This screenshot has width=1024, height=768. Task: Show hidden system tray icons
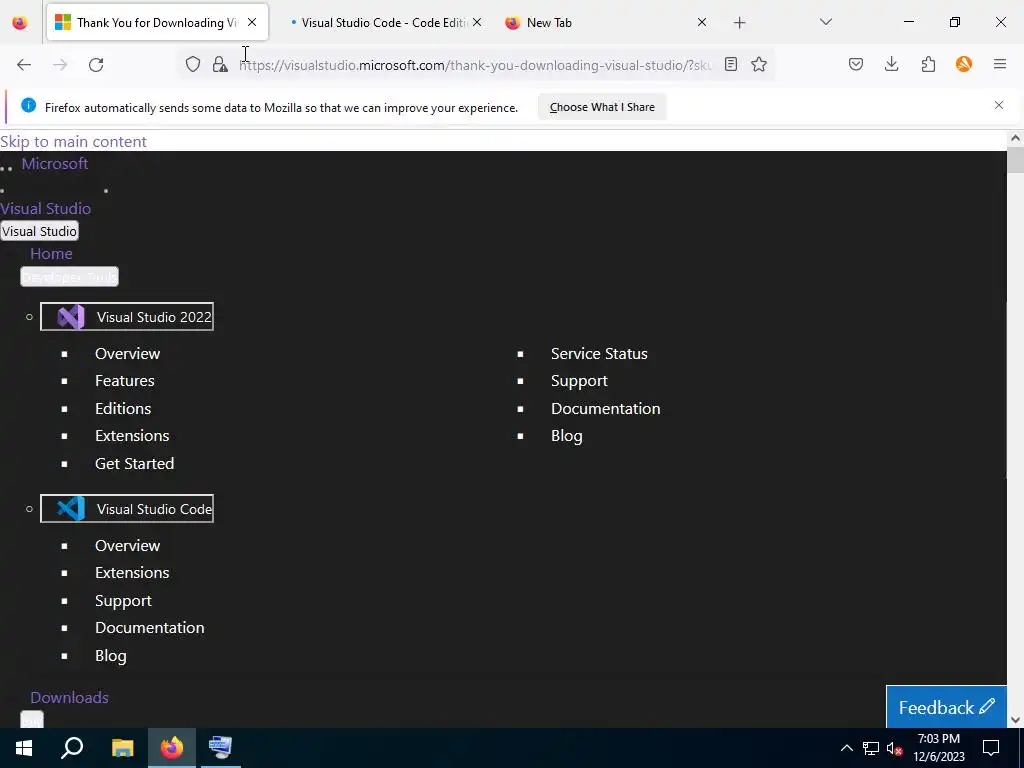(846, 748)
